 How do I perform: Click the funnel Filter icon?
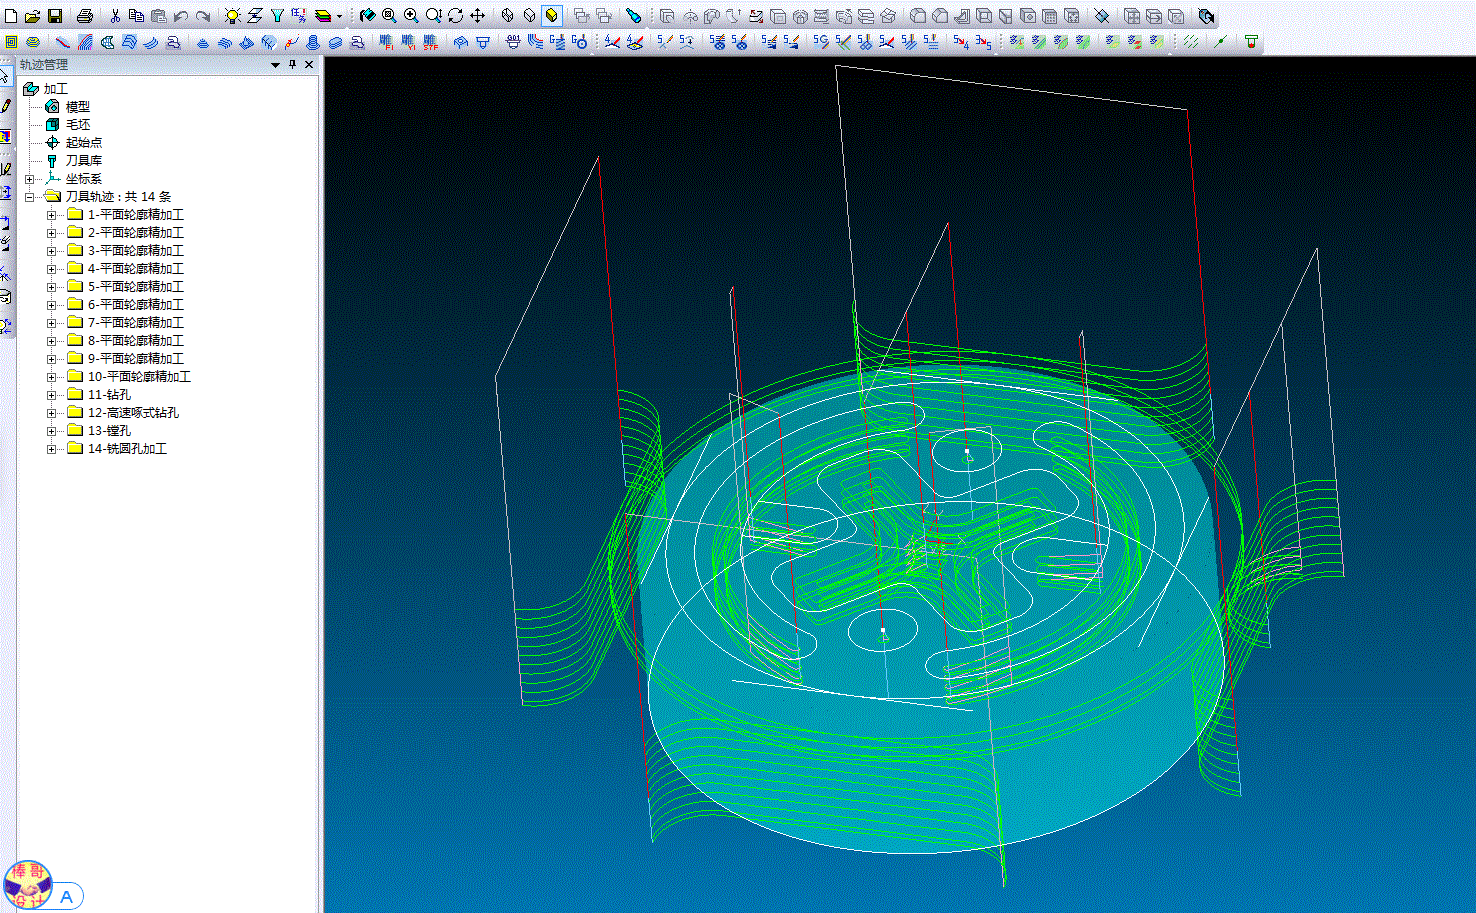click(x=277, y=16)
